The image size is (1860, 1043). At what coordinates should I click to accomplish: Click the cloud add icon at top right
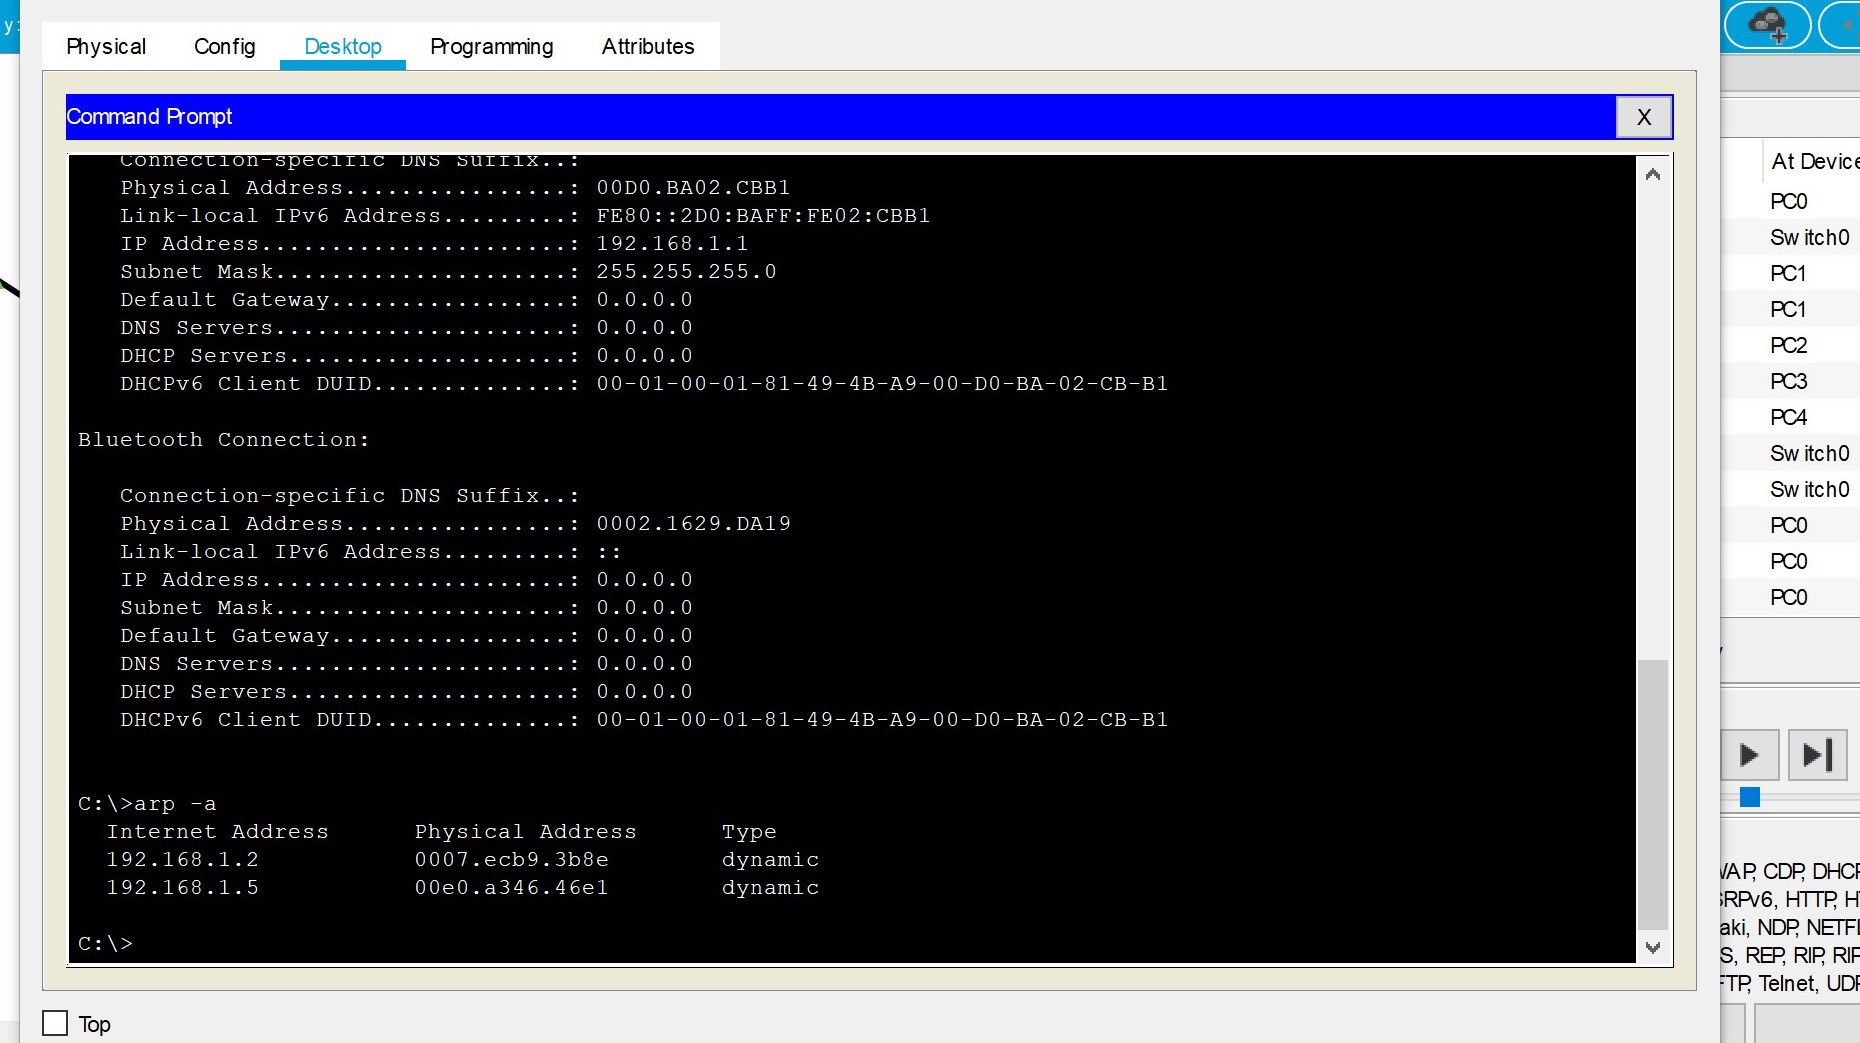(1767, 25)
